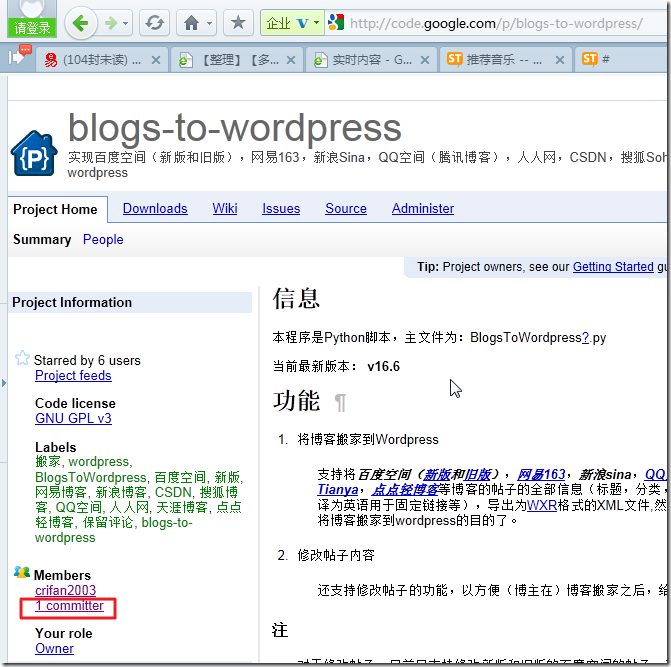671x667 pixels.
Task: Switch to the ST # tab
Action: pyautogui.click(x=621, y=59)
